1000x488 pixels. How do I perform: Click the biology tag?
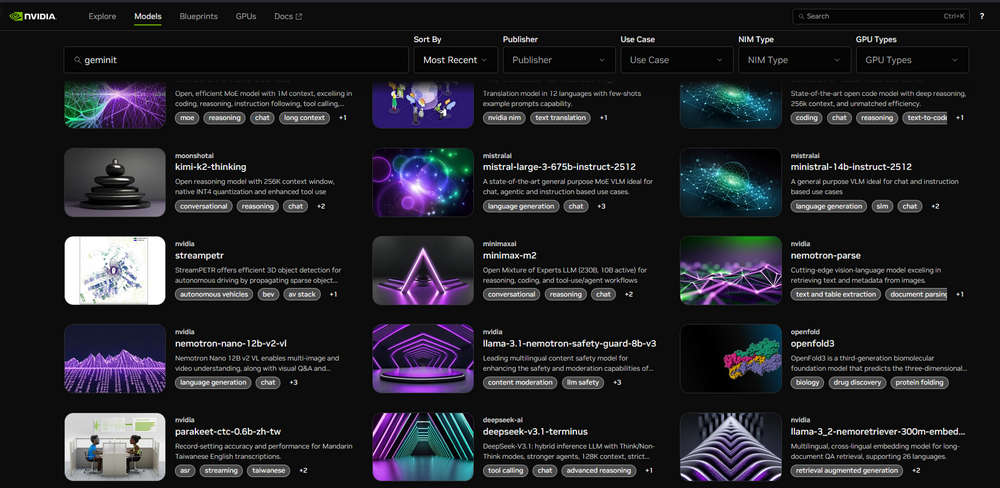click(807, 382)
